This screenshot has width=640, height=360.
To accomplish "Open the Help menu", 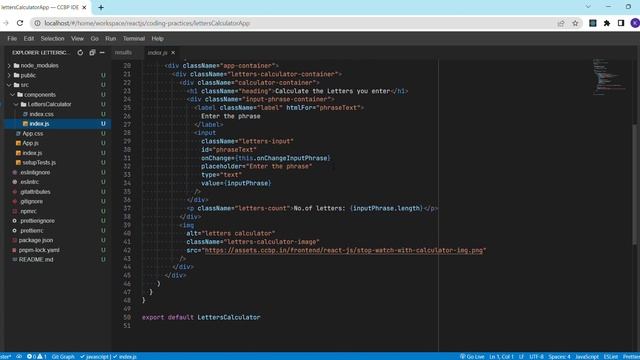I will 158,38.
